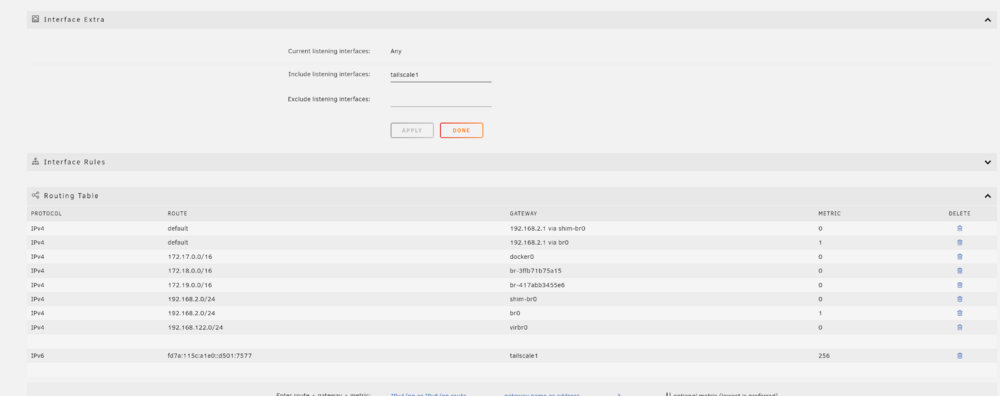Click the 'Exclude listening interfaces' label
Screen dimensions: 1000x396
pyautogui.click(x=329, y=99)
